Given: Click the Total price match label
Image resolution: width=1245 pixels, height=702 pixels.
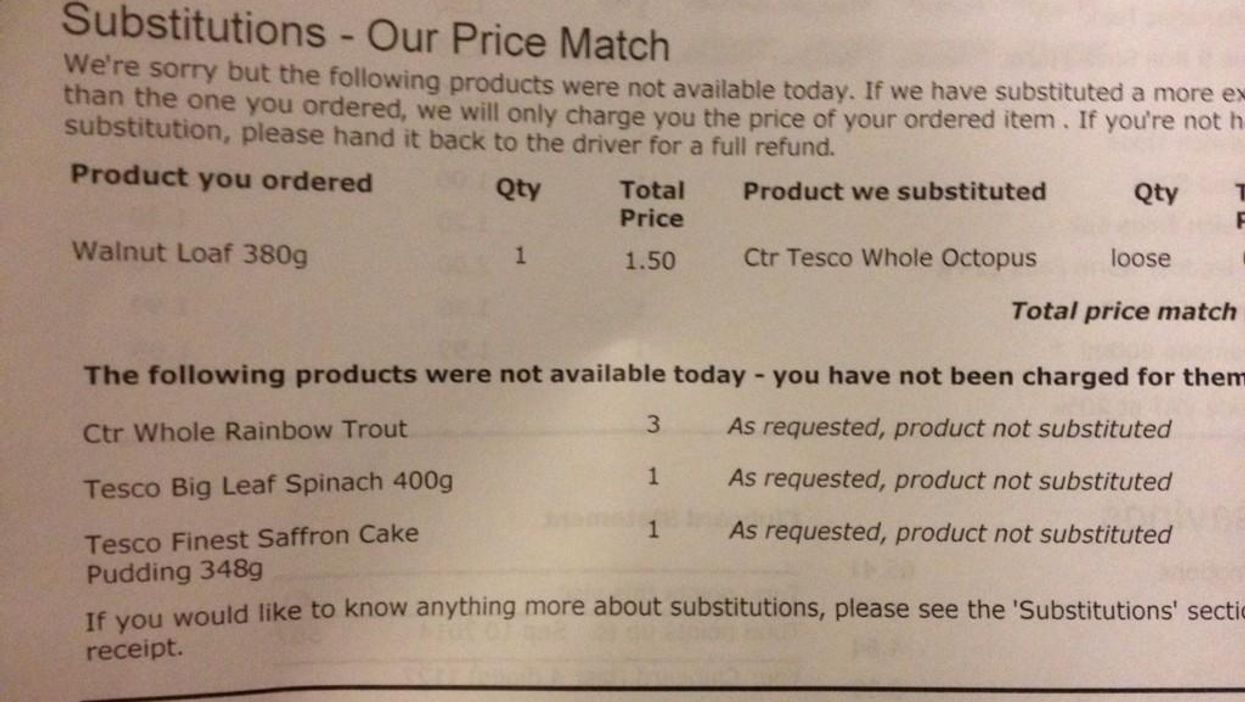Looking at the screenshot, I should 1123,311.
